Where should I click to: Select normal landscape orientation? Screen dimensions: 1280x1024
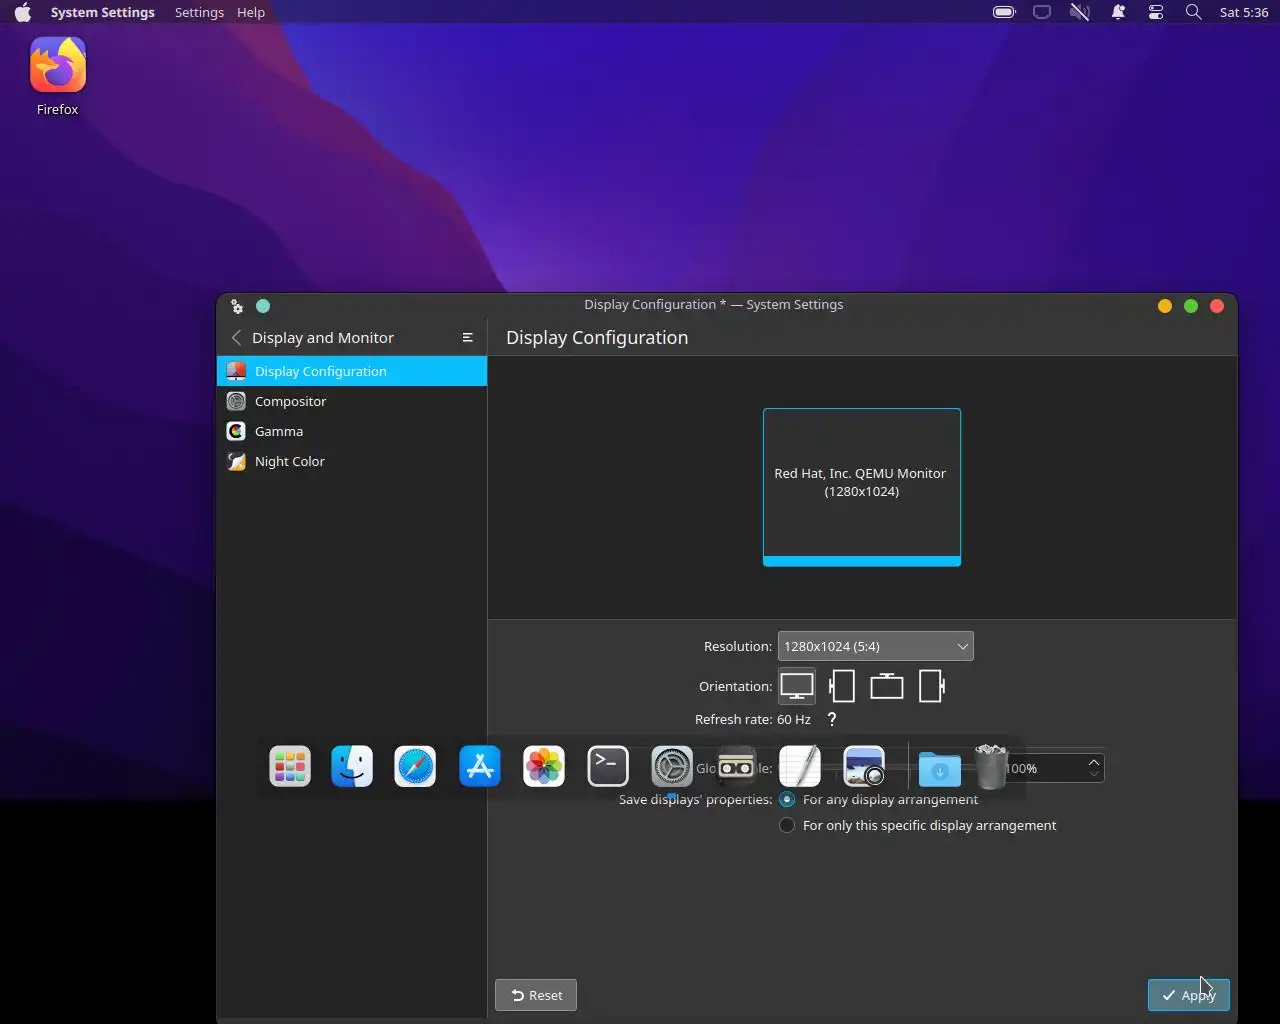tap(797, 686)
